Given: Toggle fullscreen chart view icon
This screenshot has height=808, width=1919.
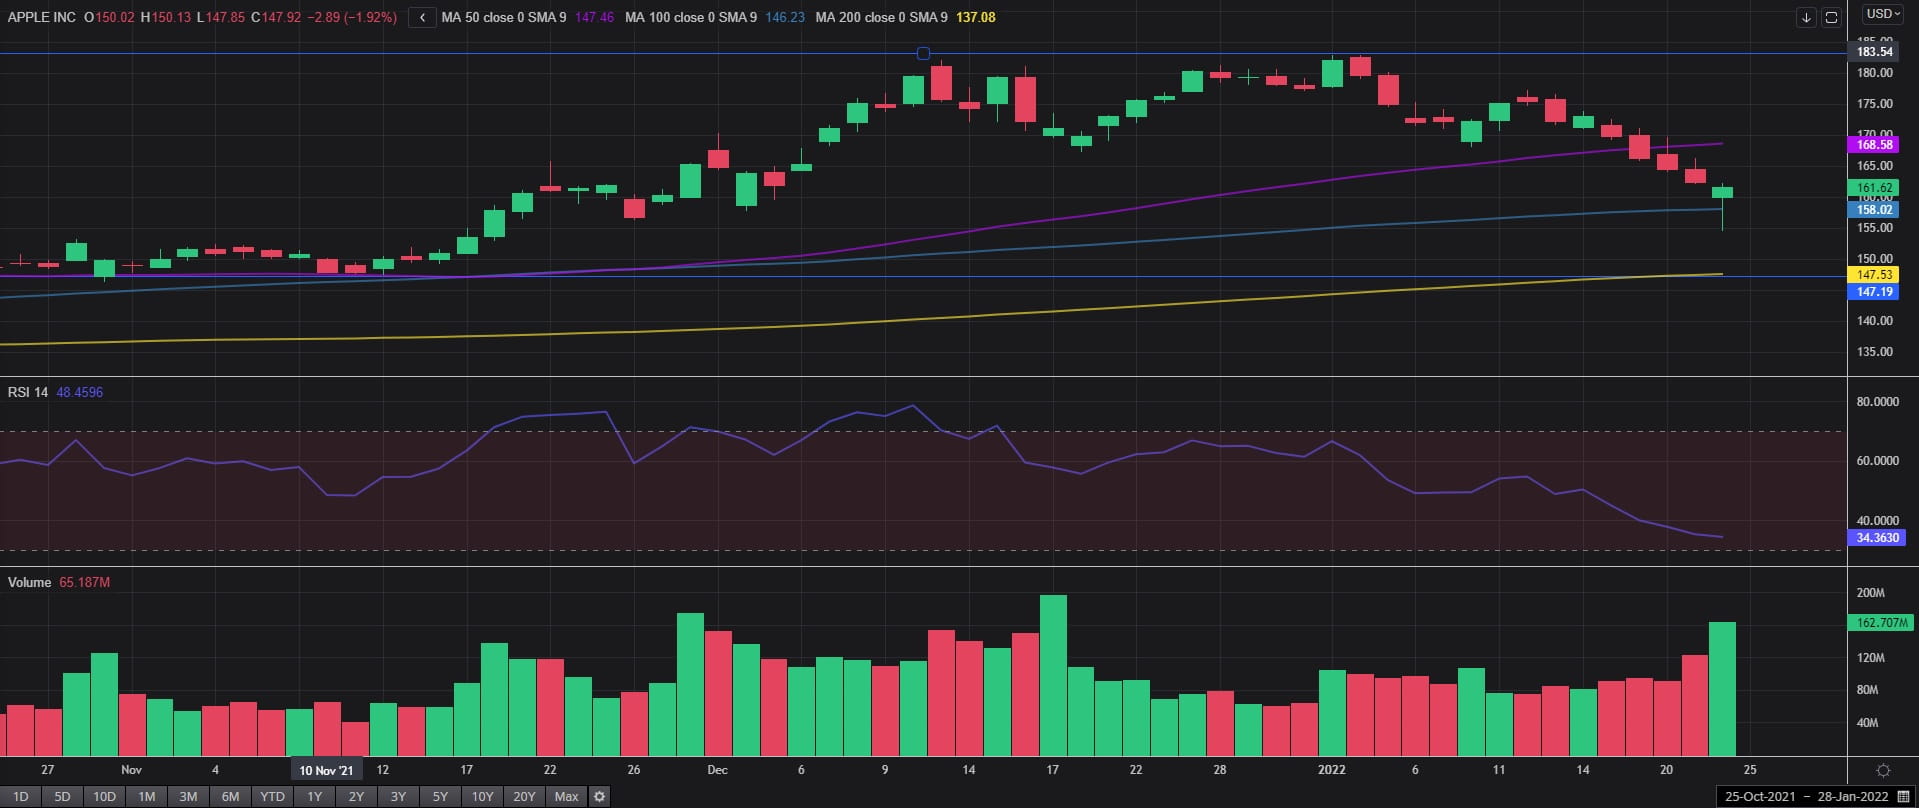Looking at the screenshot, I should pos(1831,17).
